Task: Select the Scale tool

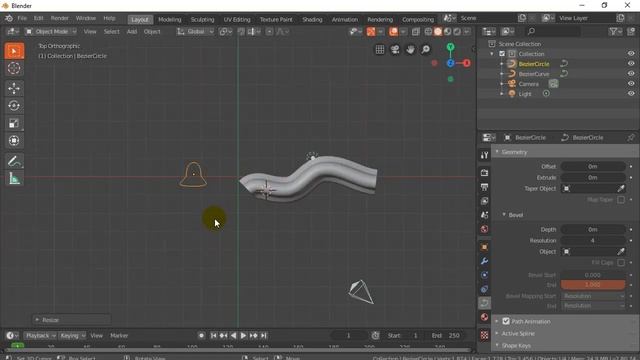Action: click(14, 123)
